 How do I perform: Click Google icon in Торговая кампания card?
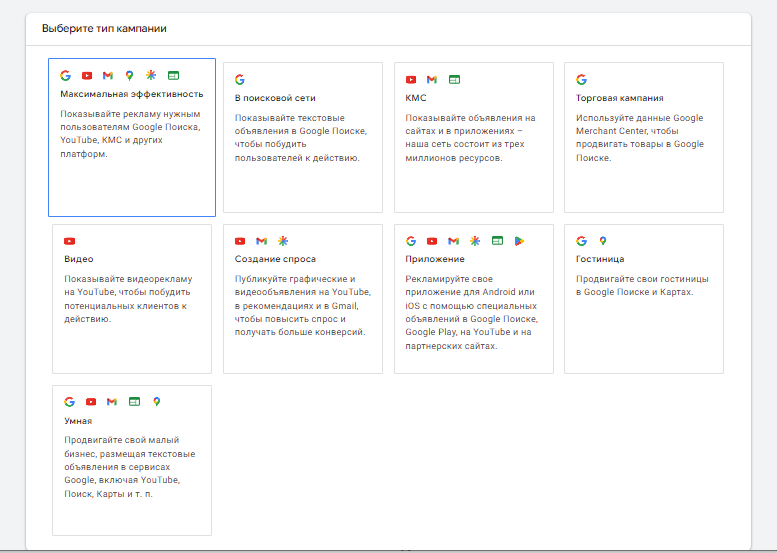coord(581,79)
